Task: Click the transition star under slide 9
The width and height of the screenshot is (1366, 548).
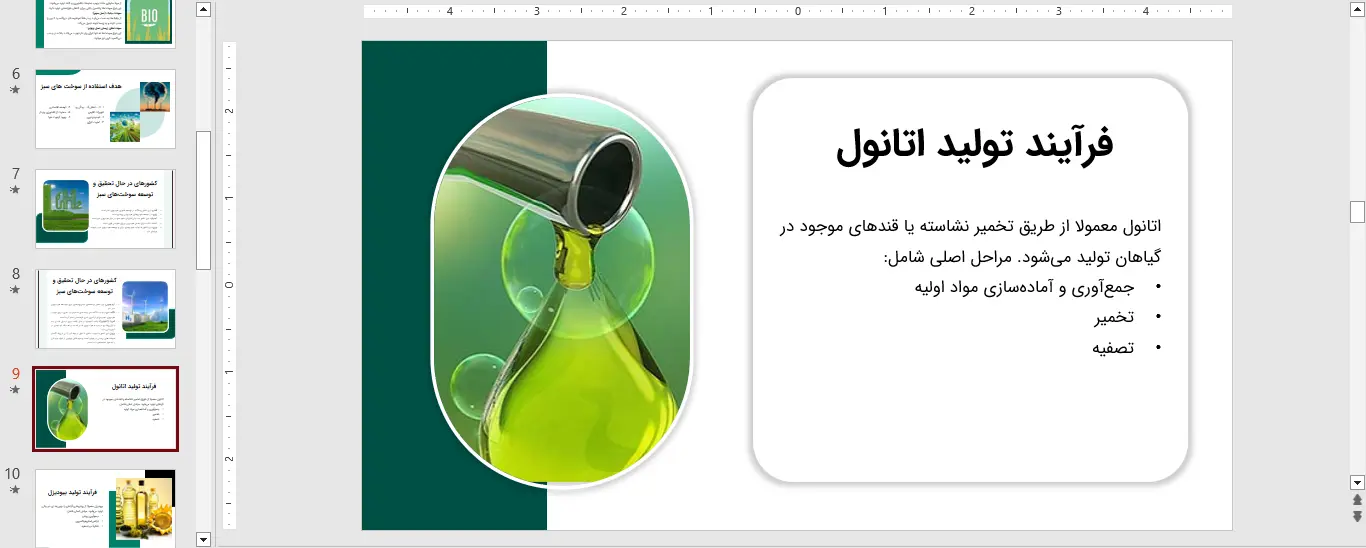Action: [x=14, y=389]
